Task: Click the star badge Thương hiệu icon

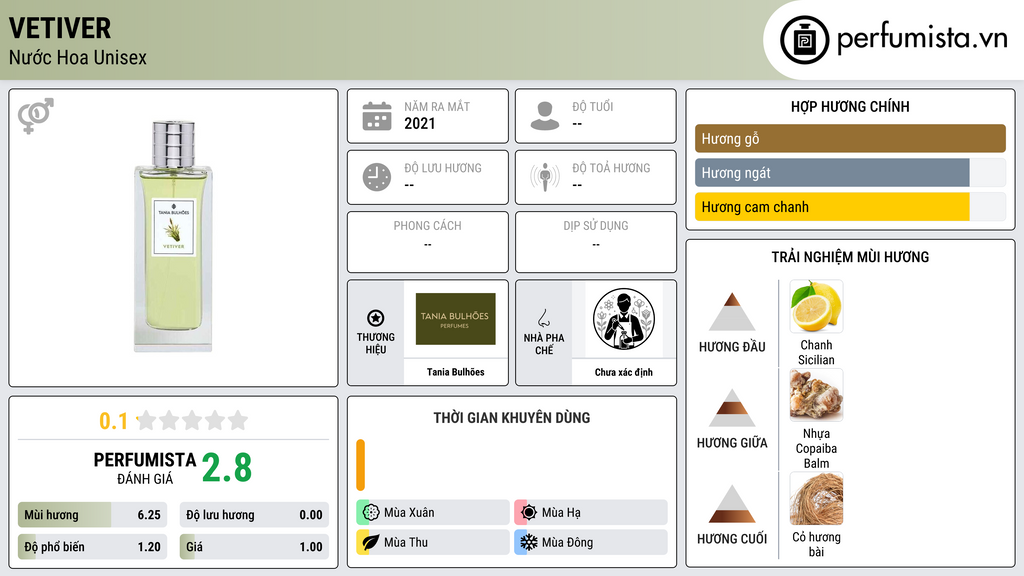Action: click(376, 318)
